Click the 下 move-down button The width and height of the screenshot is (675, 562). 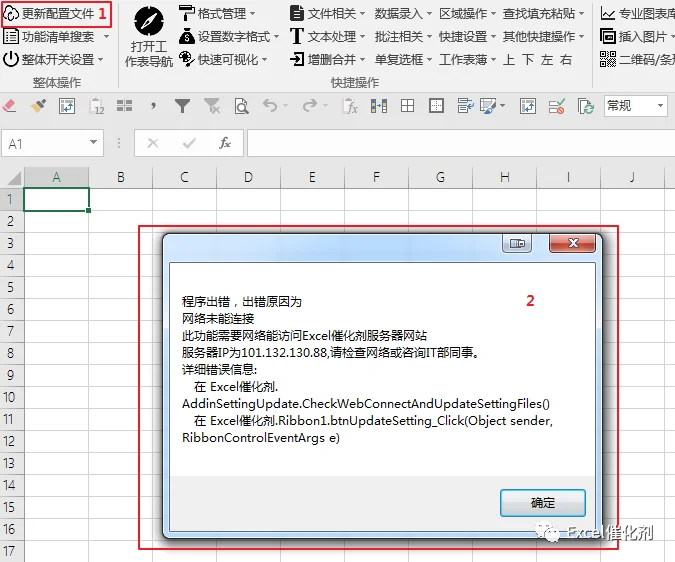[528, 59]
